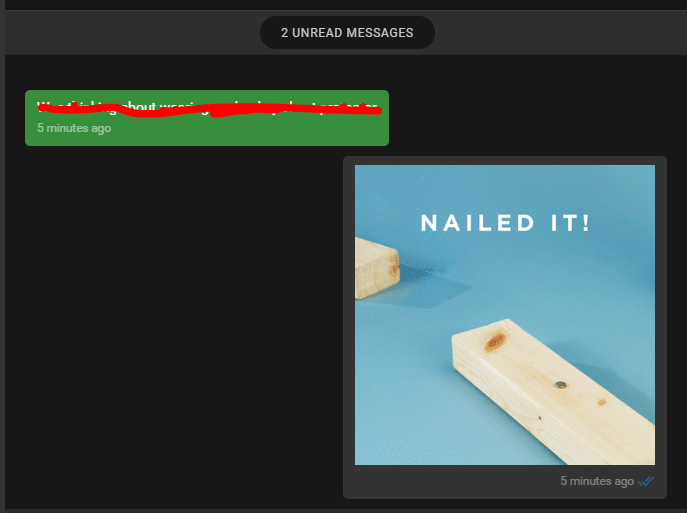This screenshot has height=513, width=687.
Task: Open the NAILED IT! image attachment
Action: click(x=505, y=315)
